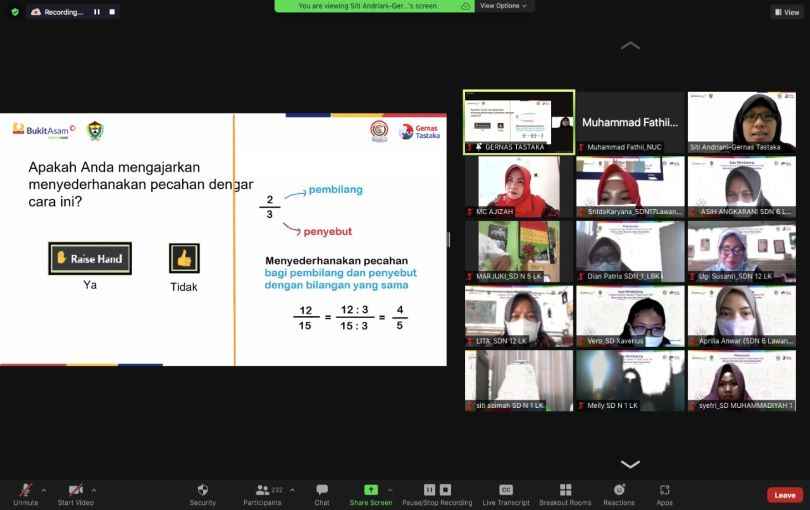
Task: Select the Dian Patria video tile
Action: (630, 252)
